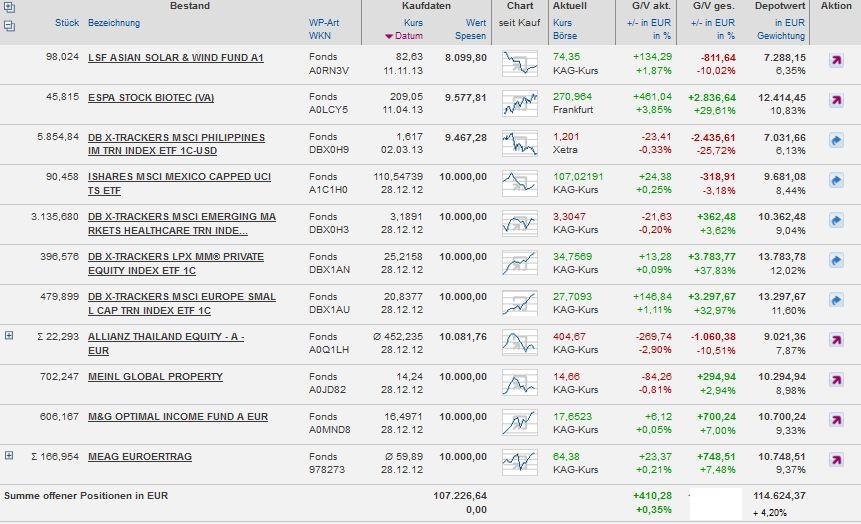Click action icon for ESPA Stock Biotec
Screen dimensions: 861x524
(836, 102)
